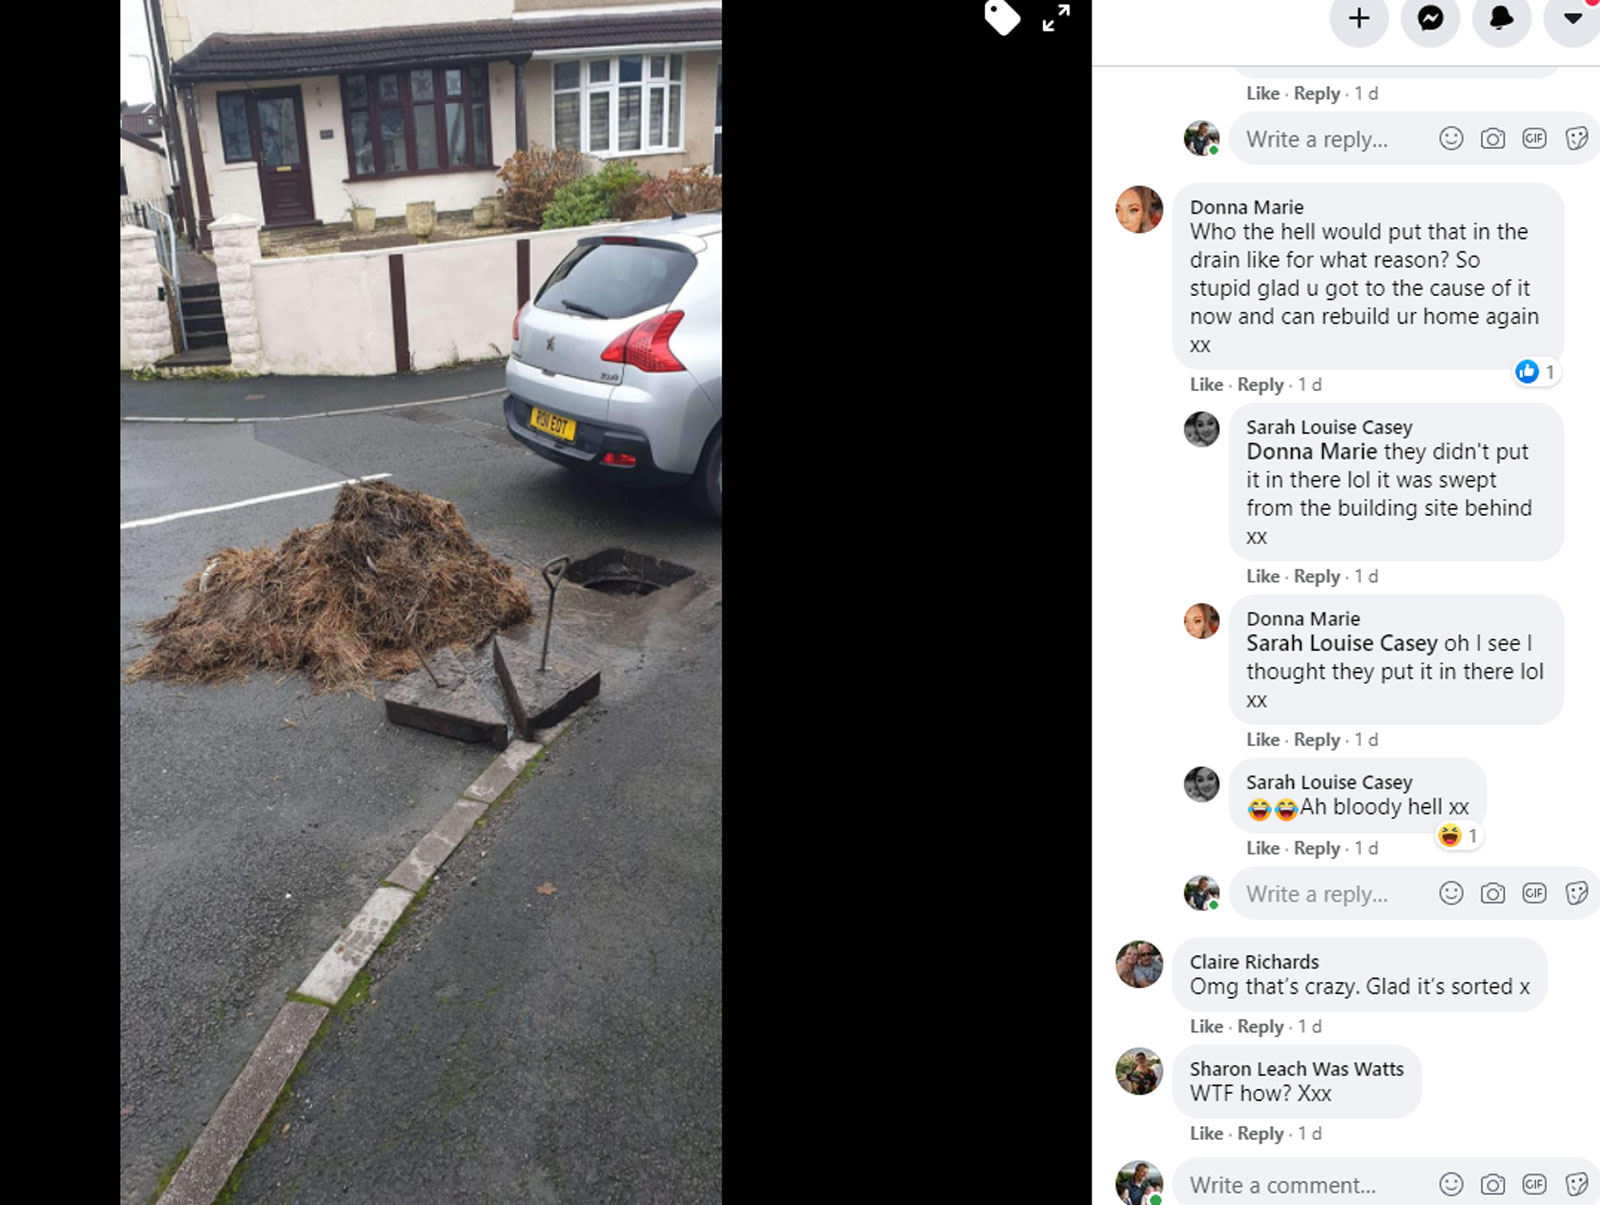This screenshot has height=1205, width=1600.
Task: Click Sharon Leach Was Watts name
Action: [1296, 1069]
